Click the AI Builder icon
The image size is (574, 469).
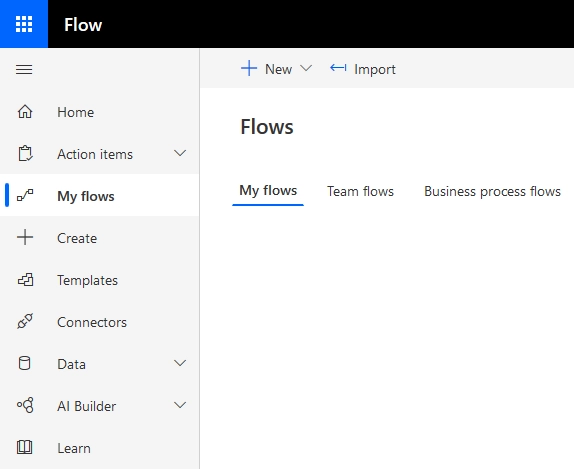point(25,405)
